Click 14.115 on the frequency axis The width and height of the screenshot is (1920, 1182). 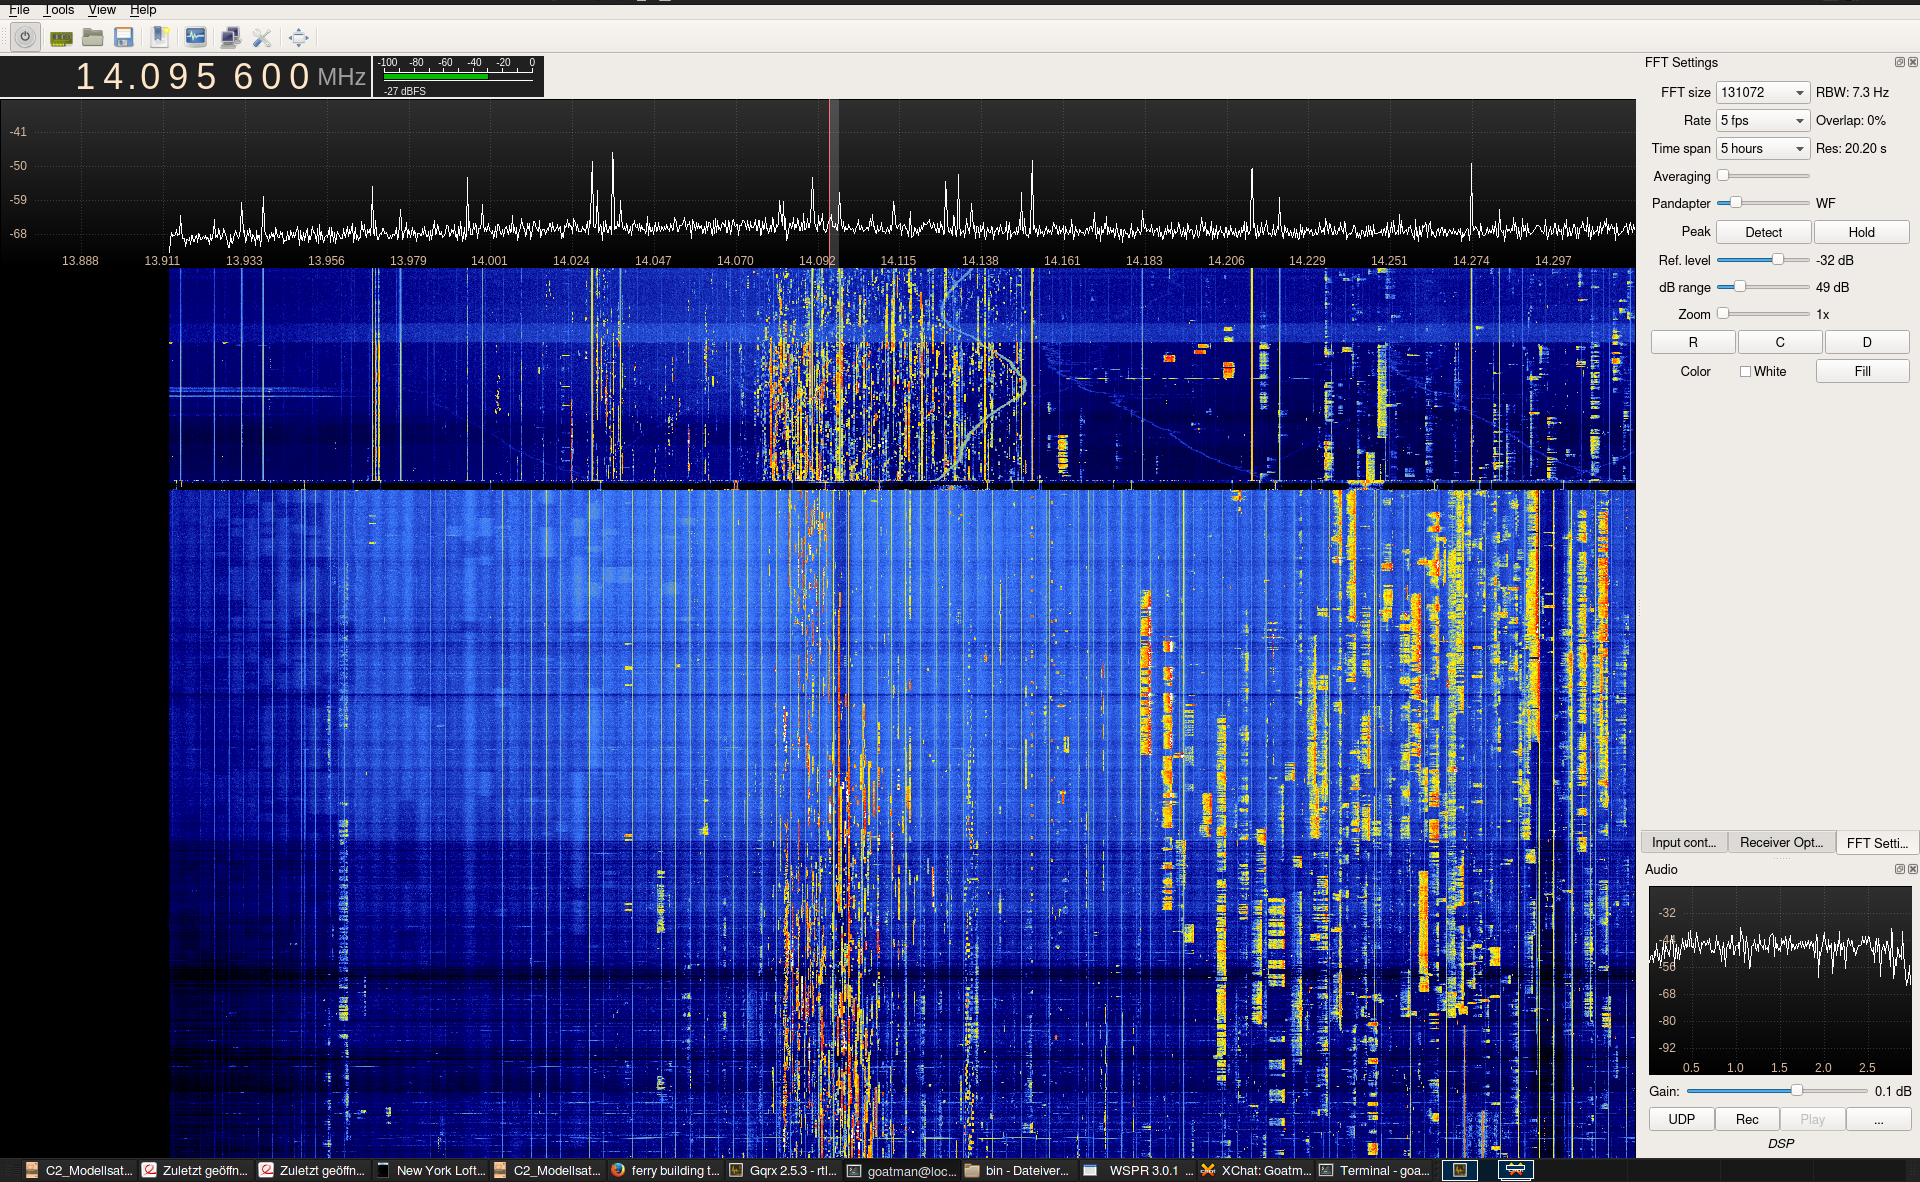click(x=898, y=260)
